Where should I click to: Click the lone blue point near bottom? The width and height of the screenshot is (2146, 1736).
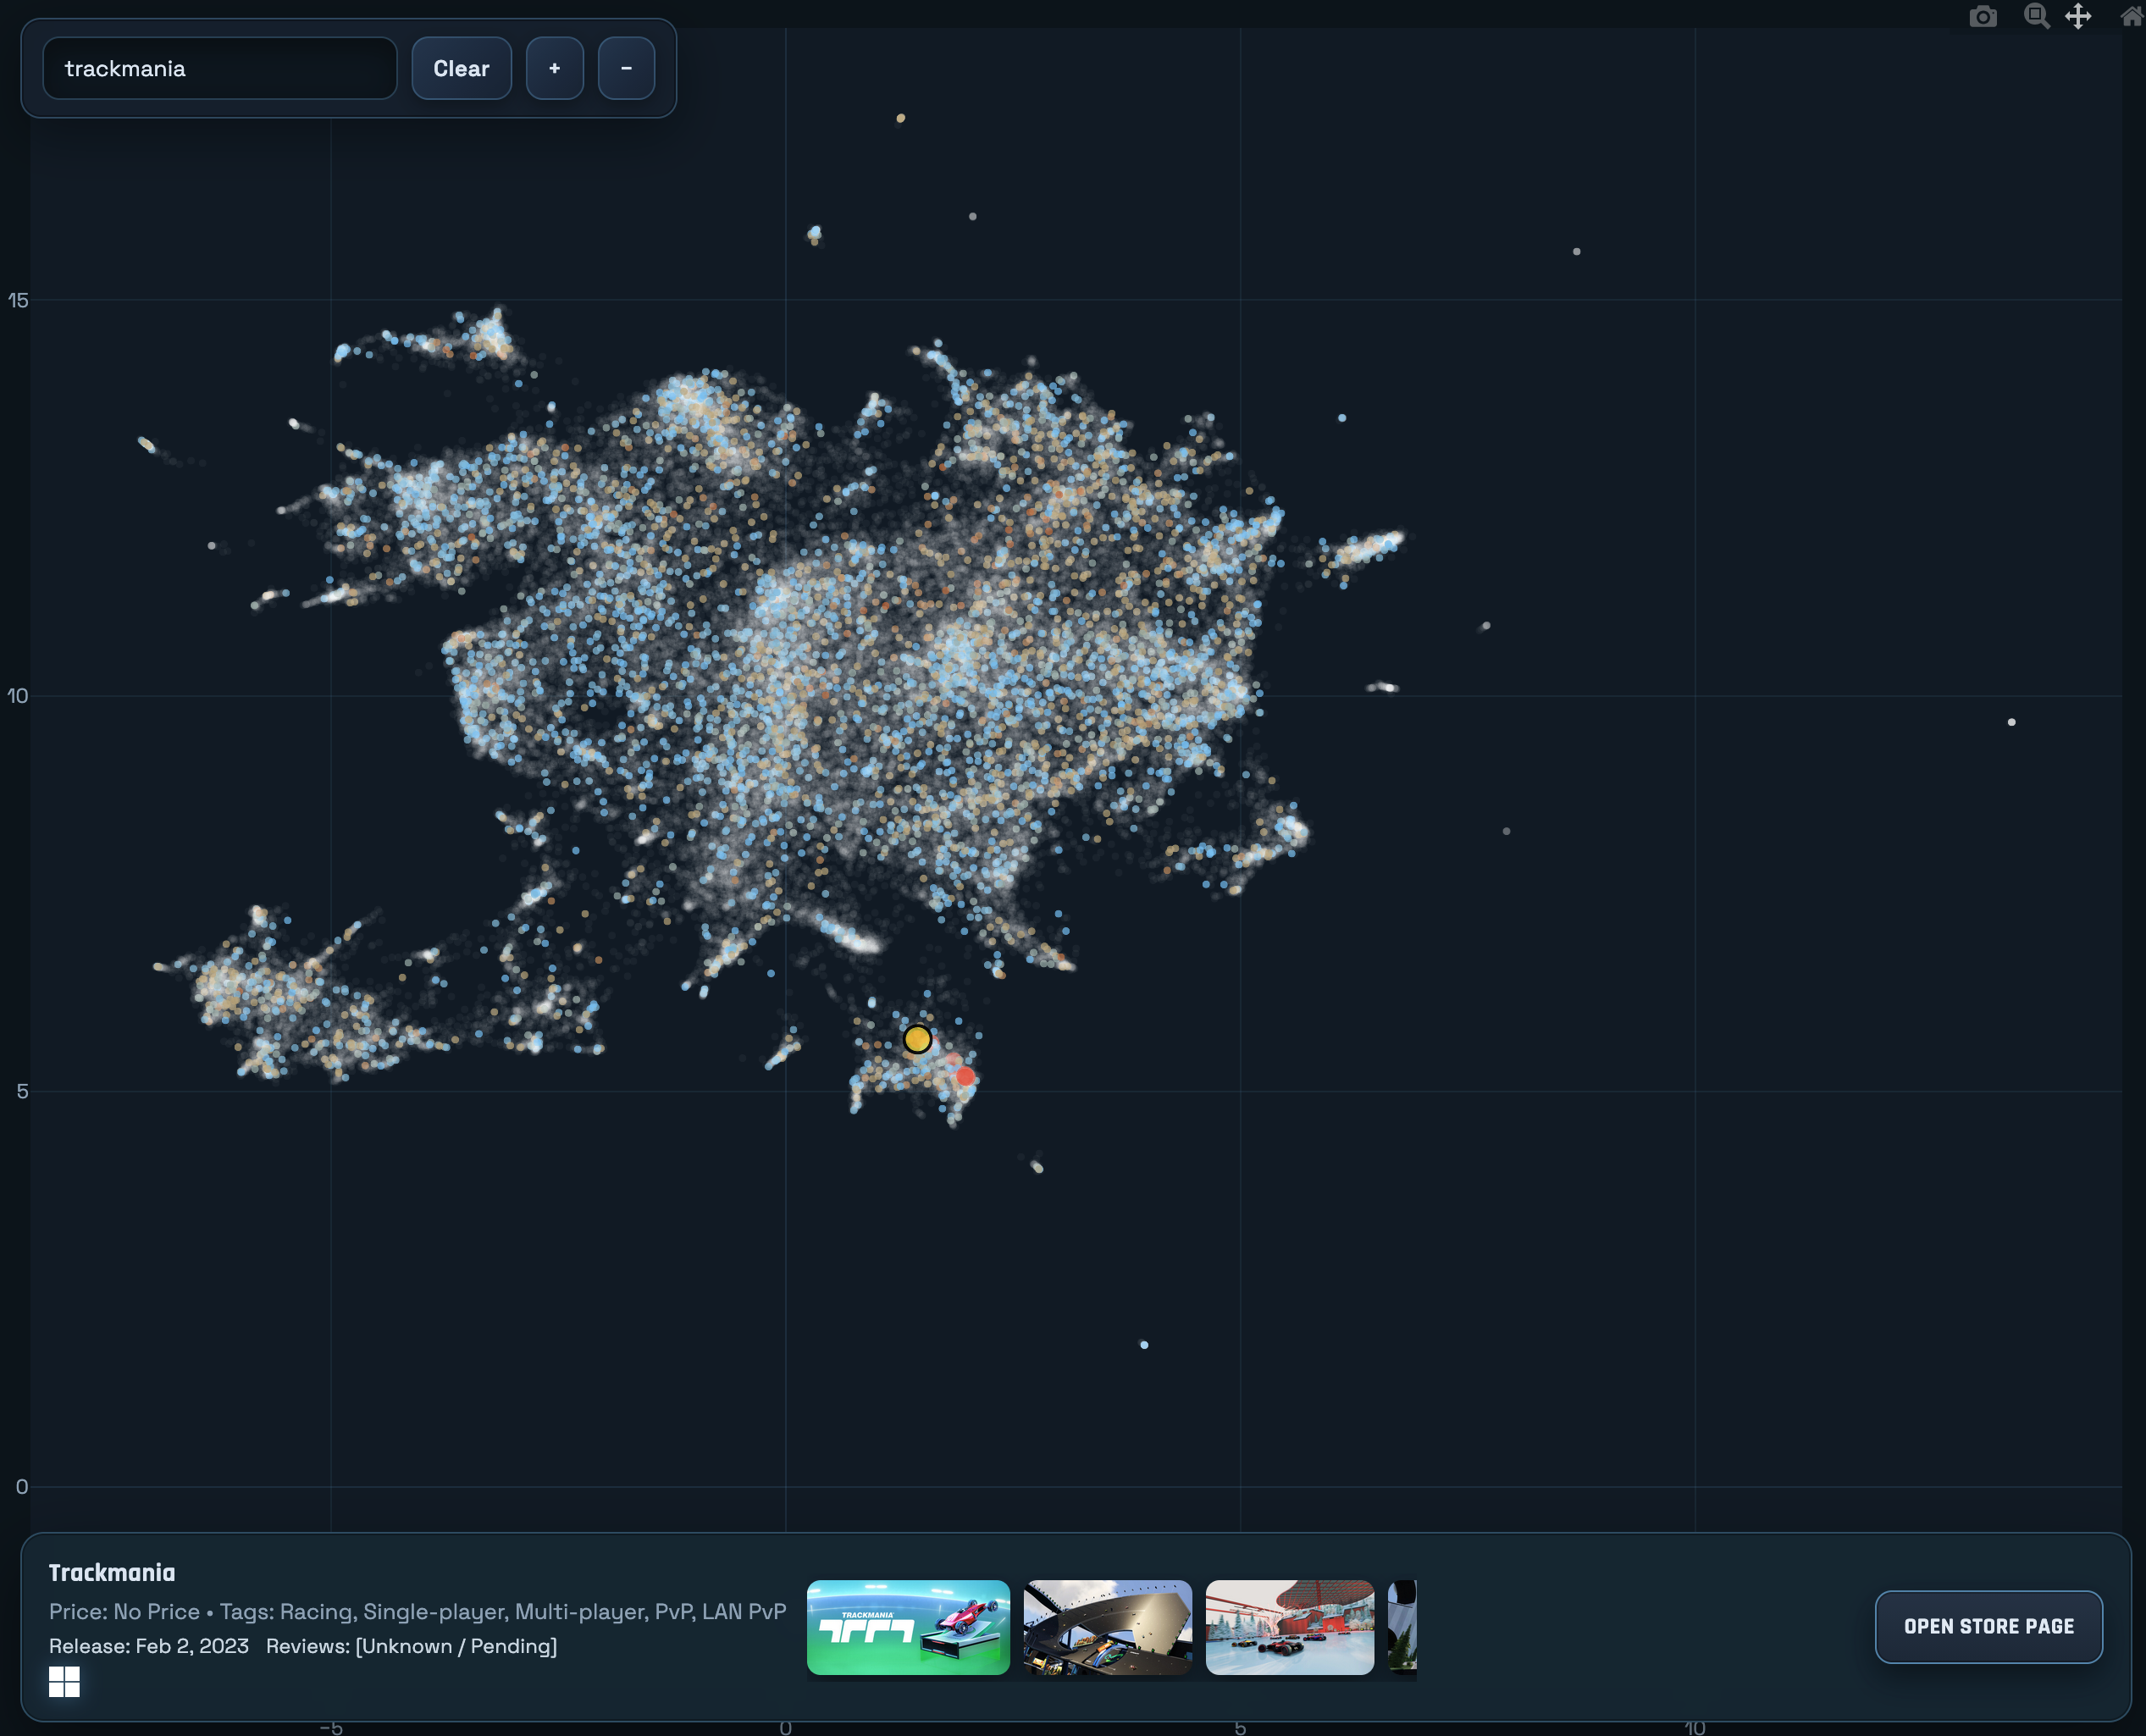[x=1144, y=1345]
